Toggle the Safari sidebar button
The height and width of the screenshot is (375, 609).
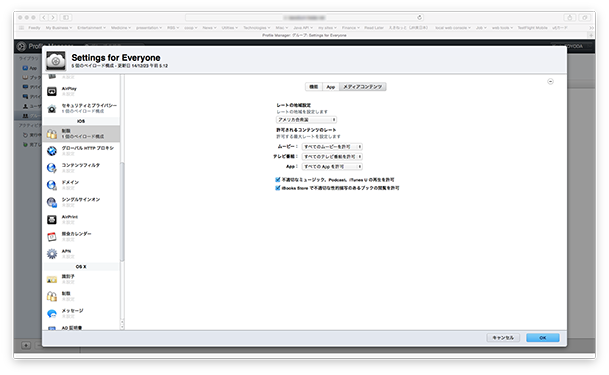click(66, 17)
